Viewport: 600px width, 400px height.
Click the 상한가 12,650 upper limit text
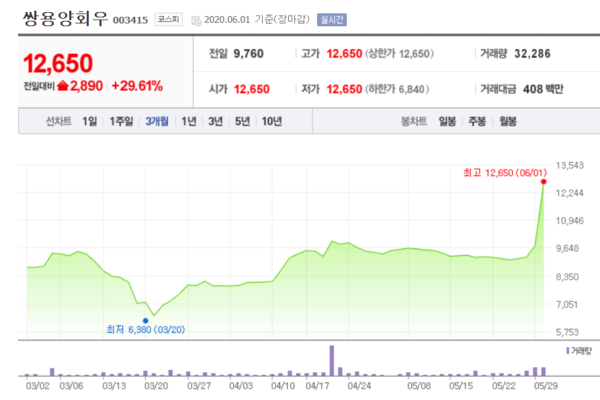pos(399,54)
